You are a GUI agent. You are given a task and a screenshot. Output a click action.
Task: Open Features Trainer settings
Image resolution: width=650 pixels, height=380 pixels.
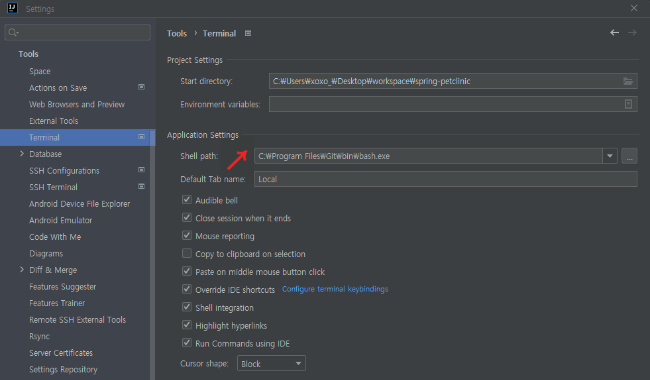point(57,303)
